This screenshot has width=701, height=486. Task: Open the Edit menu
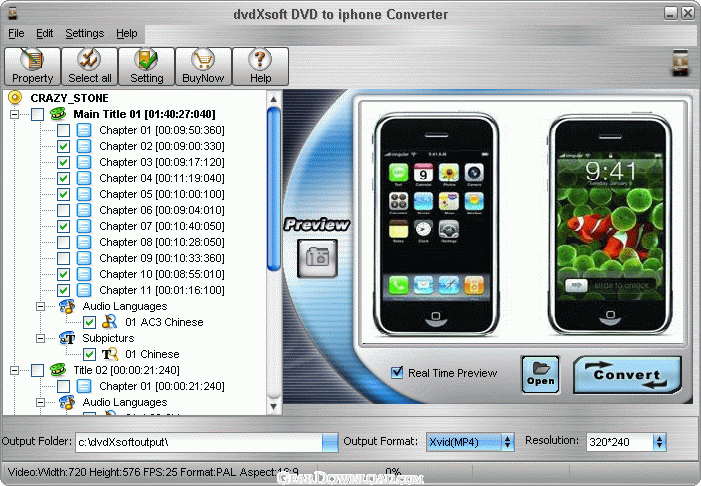coord(44,34)
